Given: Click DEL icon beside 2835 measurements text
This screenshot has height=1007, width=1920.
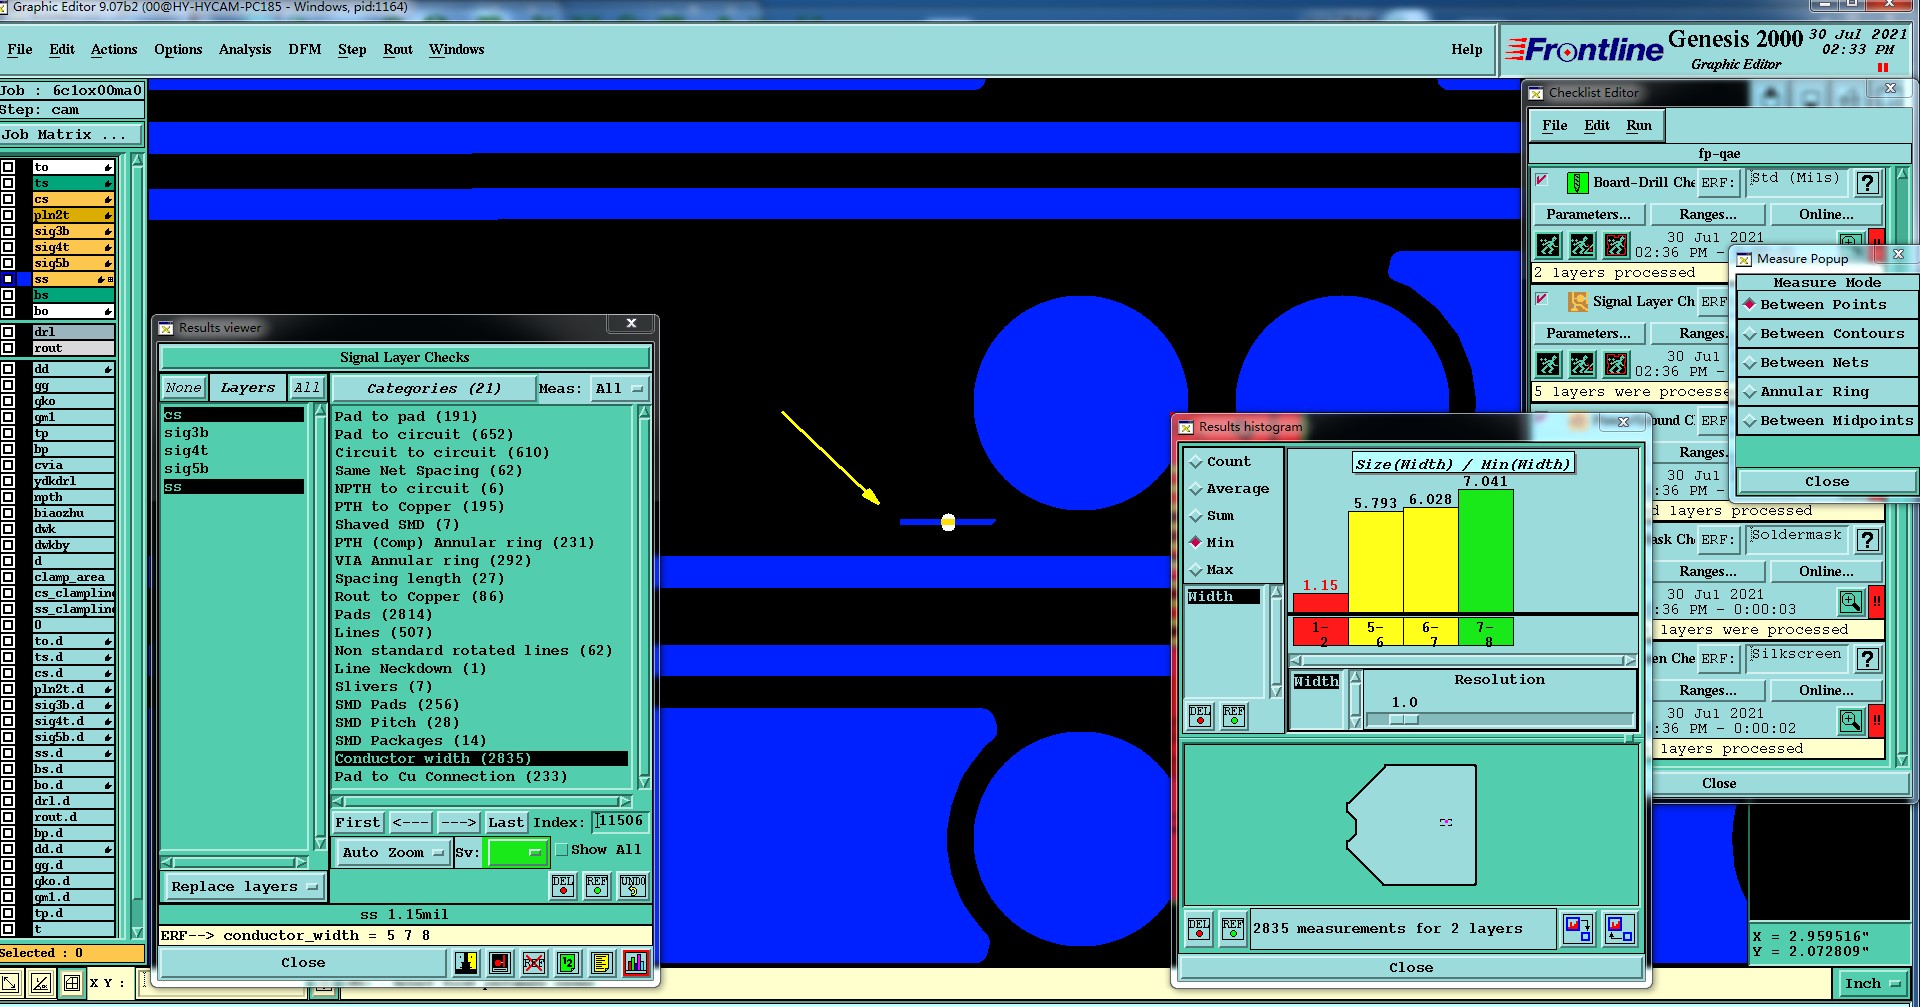Looking at the screenshot, I should pos(1199,929).
